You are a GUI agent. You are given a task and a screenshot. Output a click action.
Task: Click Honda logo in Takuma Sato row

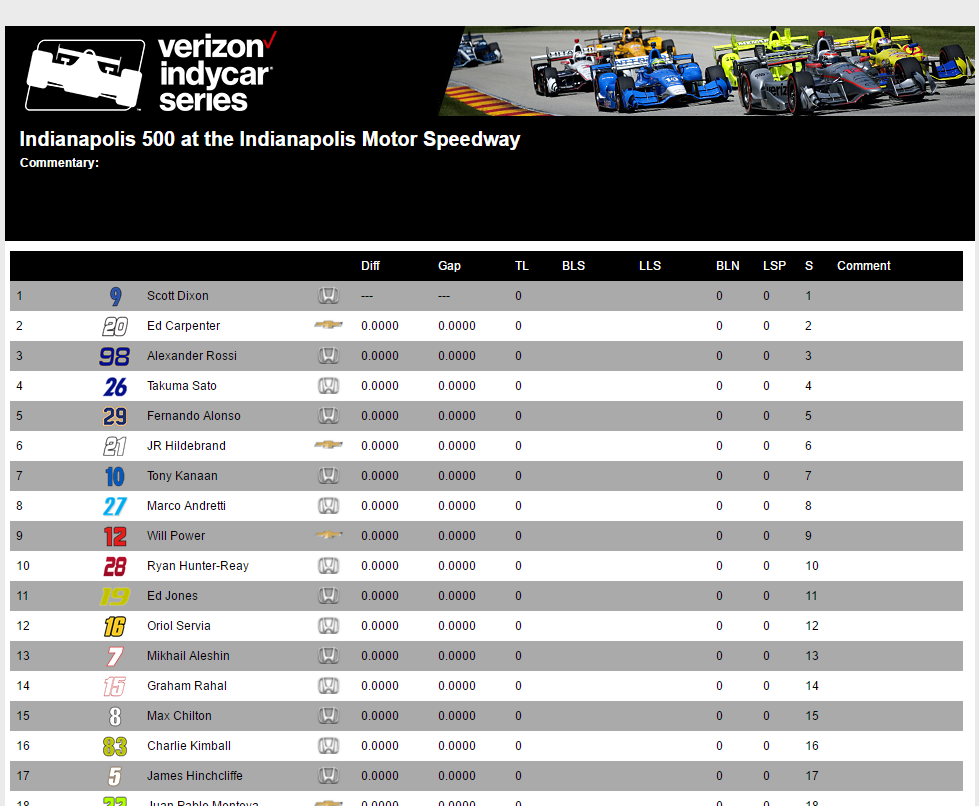(x=328, y=385)
